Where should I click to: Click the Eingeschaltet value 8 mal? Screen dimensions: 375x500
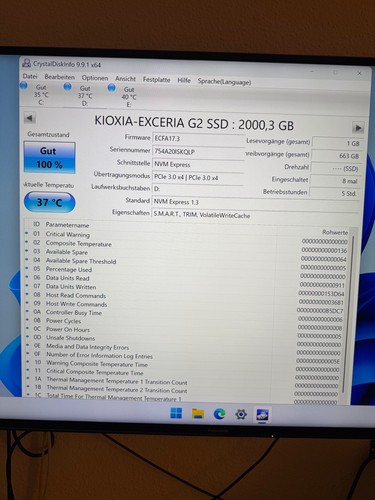[x=335, y=181]
